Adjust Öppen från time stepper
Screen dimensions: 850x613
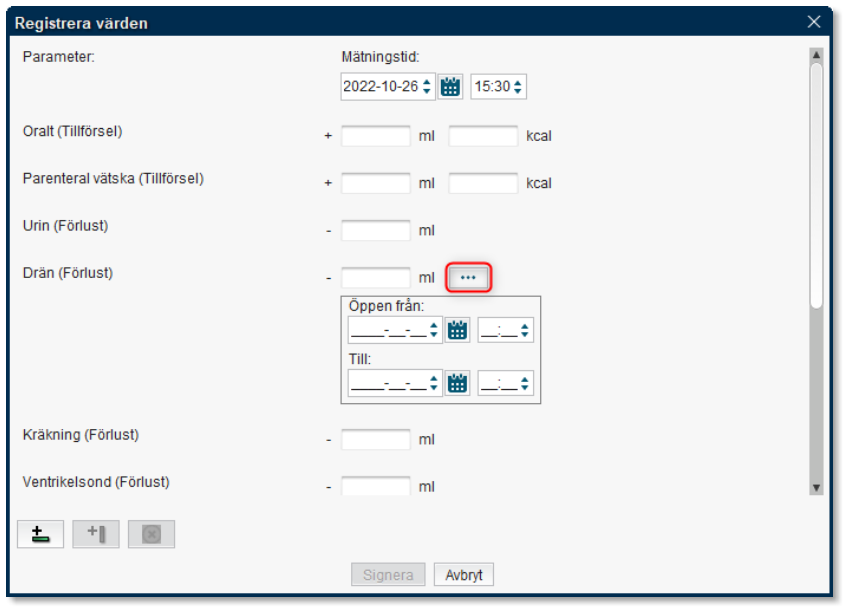[526, 330]
